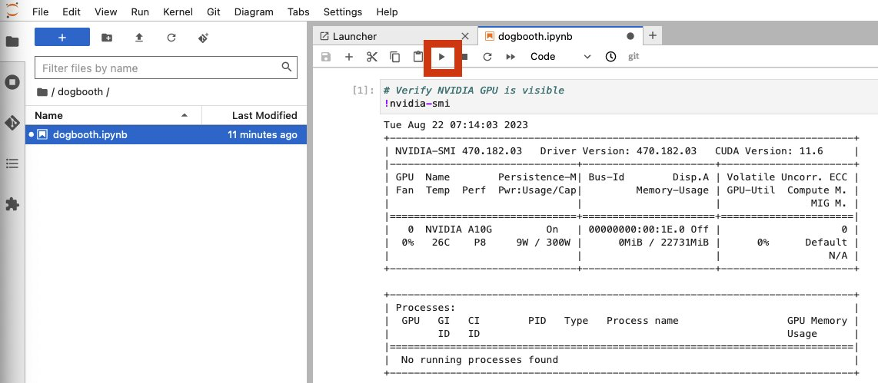This screenshot has height=383, width=879.
Task: Click the 'Tue Aug 22 07:14:03 2023' timestamp
Action: [456, 124]
